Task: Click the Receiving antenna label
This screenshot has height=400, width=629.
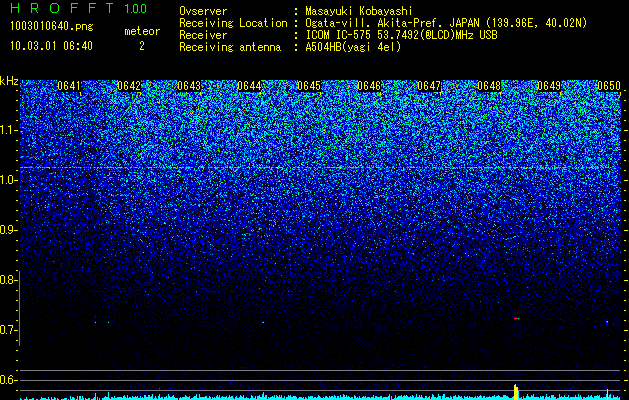Action: click(x=230, y=47)
